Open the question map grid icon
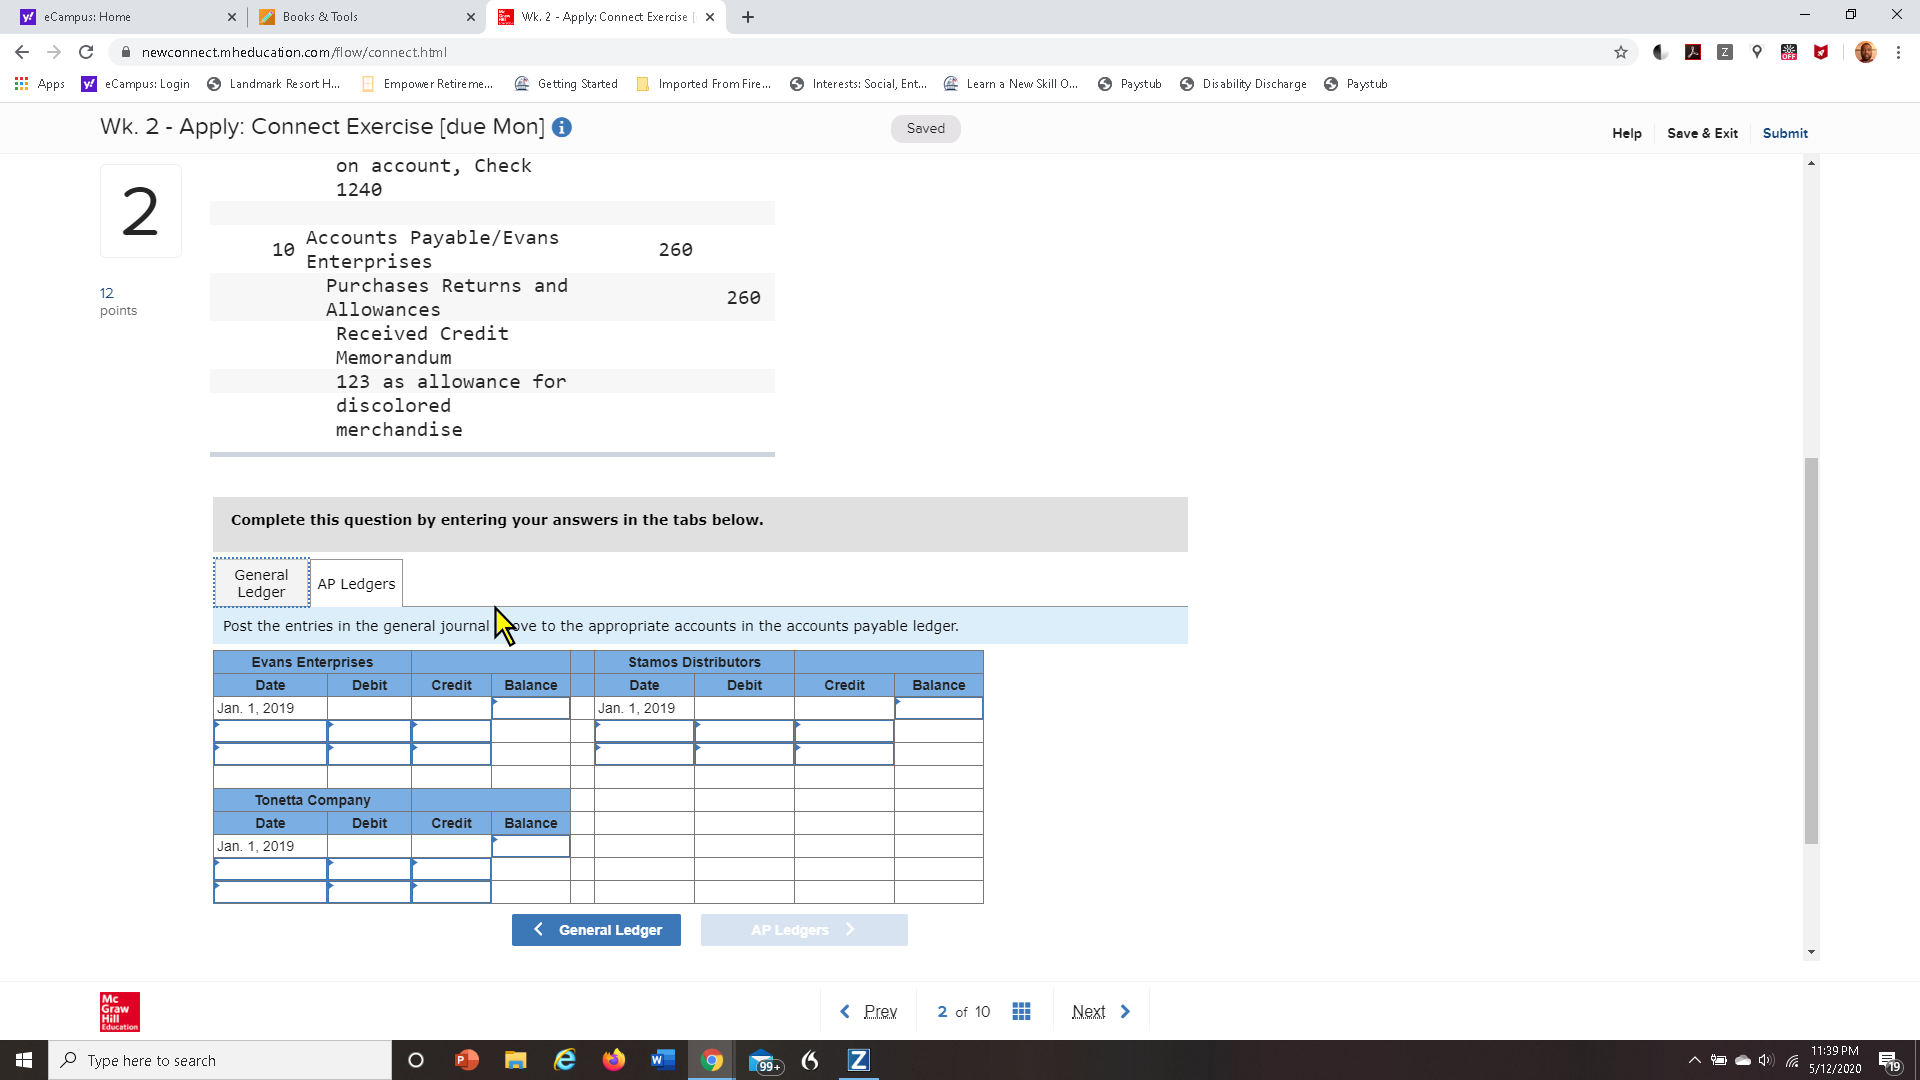 (x=1021, y=1011)
